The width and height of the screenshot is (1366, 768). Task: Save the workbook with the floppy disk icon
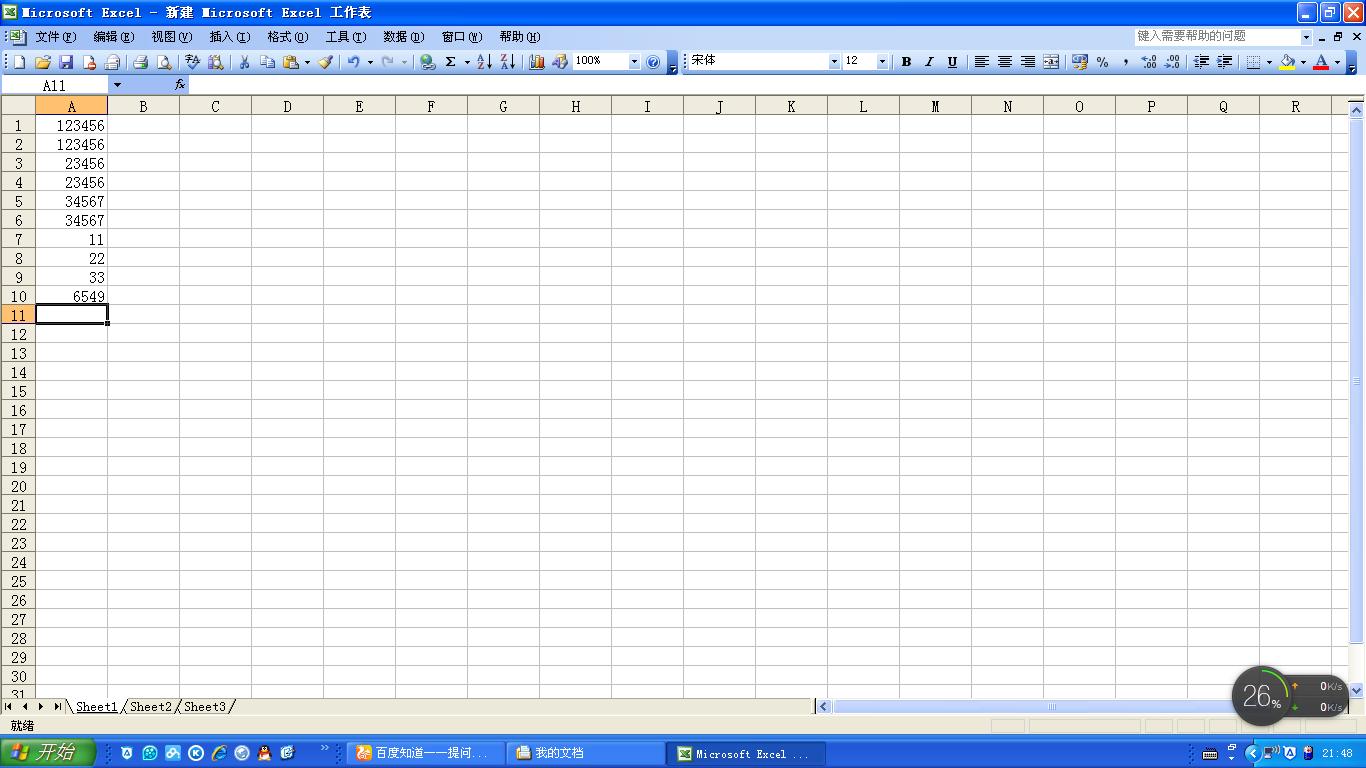click(66, 62)
